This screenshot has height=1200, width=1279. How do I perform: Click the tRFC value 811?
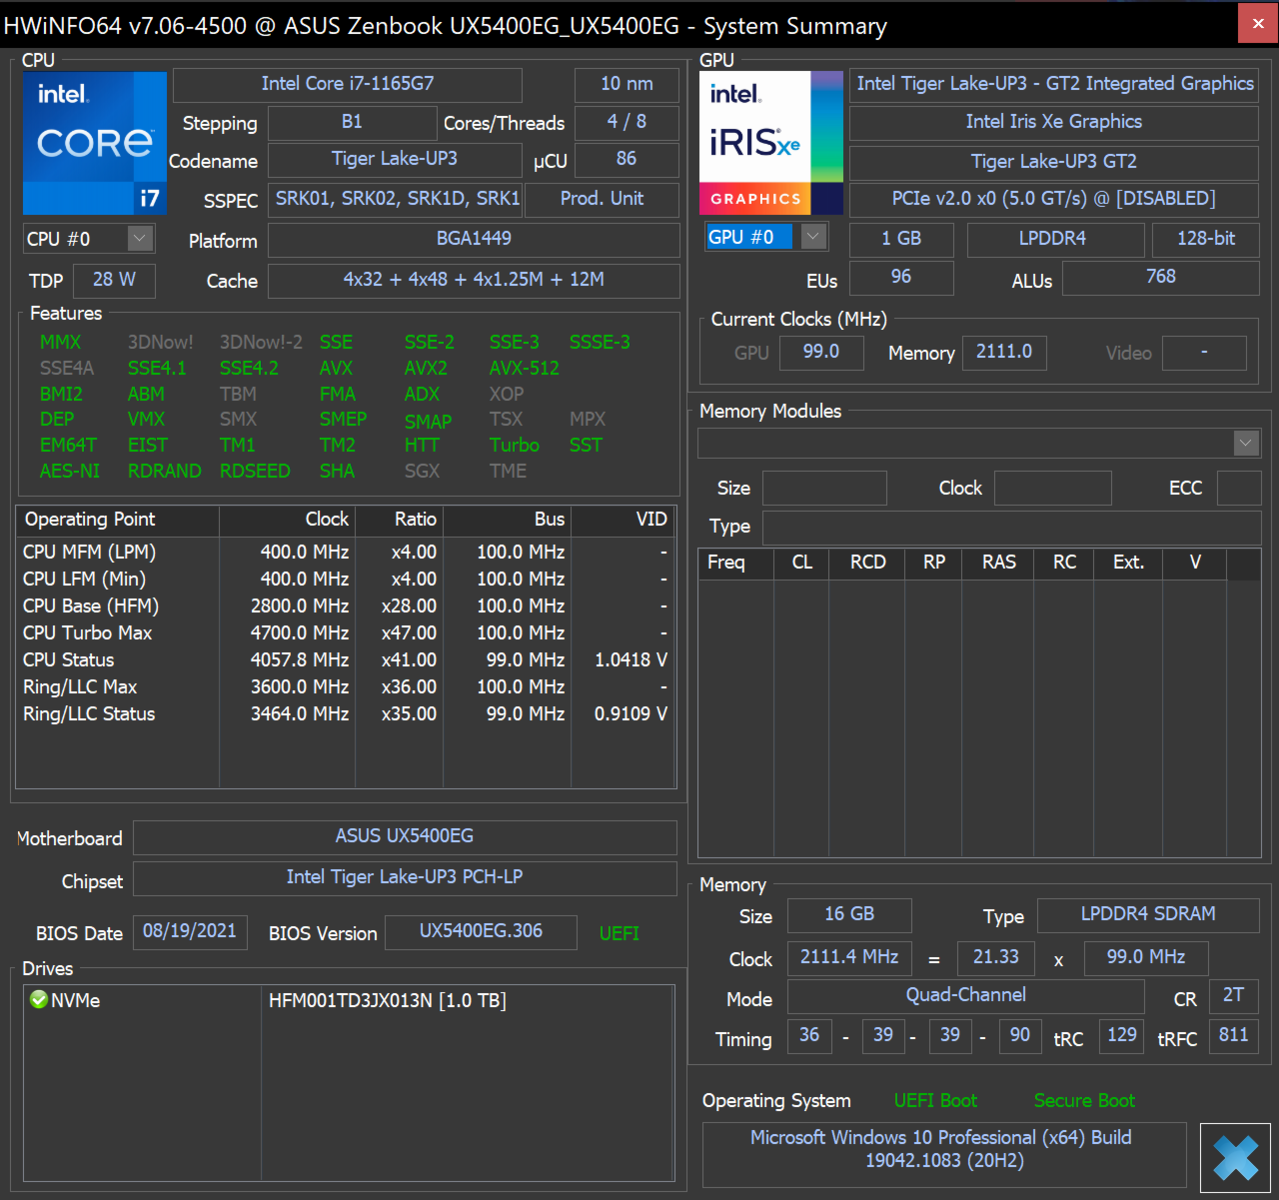click(x=1233, y=1035)
